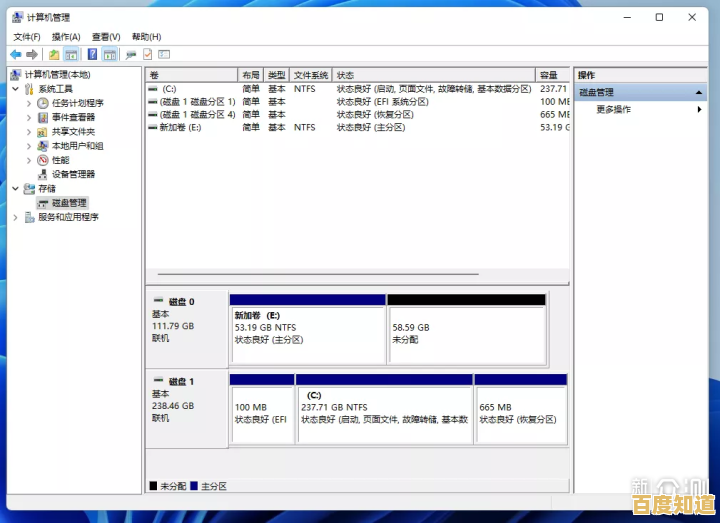
Task: Click the Properties checkmark toolbar icon
Action: click(147, 54)
